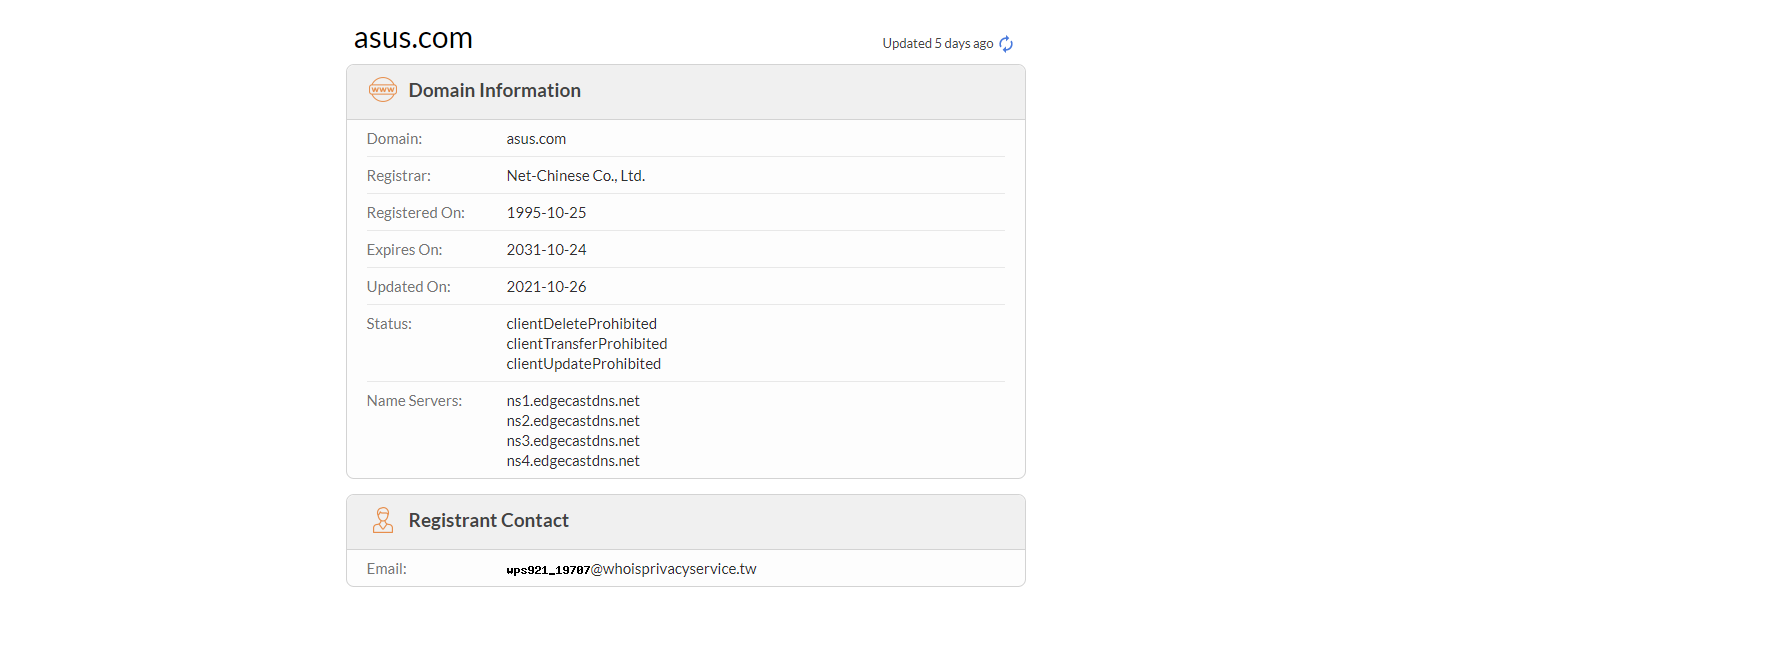Select the asus.com domain value
Image resolution: width=1787 pixels, height=648 pixels.
[536, 139]
